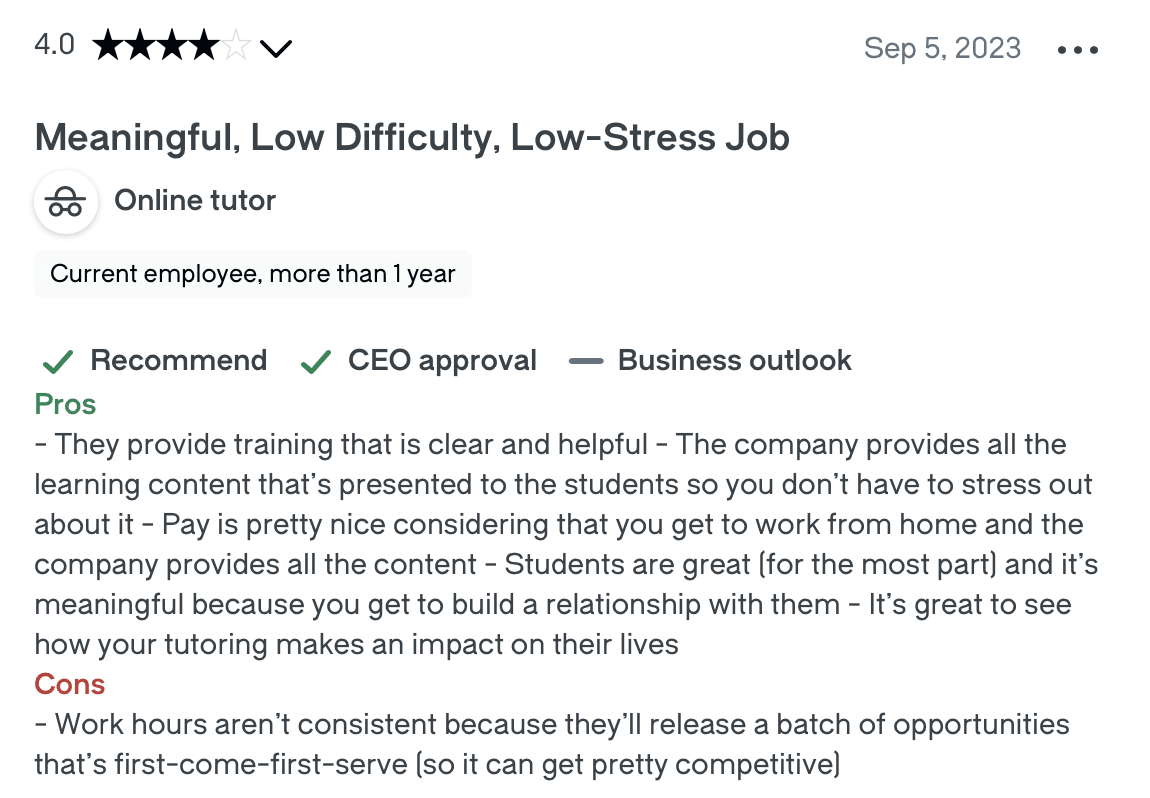Click the 4.0 rating score display
1150x798 pixels.
[x=54, y=44]
